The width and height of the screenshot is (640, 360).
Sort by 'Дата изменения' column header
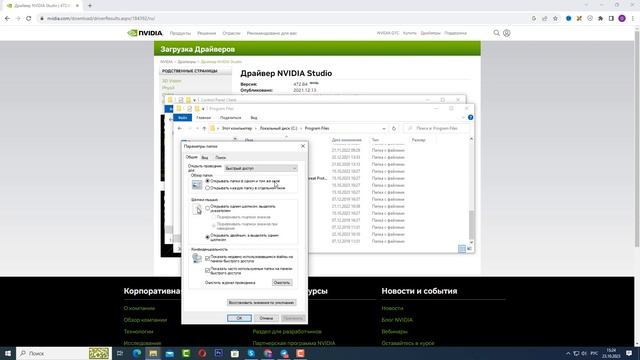tap(347, 140)
